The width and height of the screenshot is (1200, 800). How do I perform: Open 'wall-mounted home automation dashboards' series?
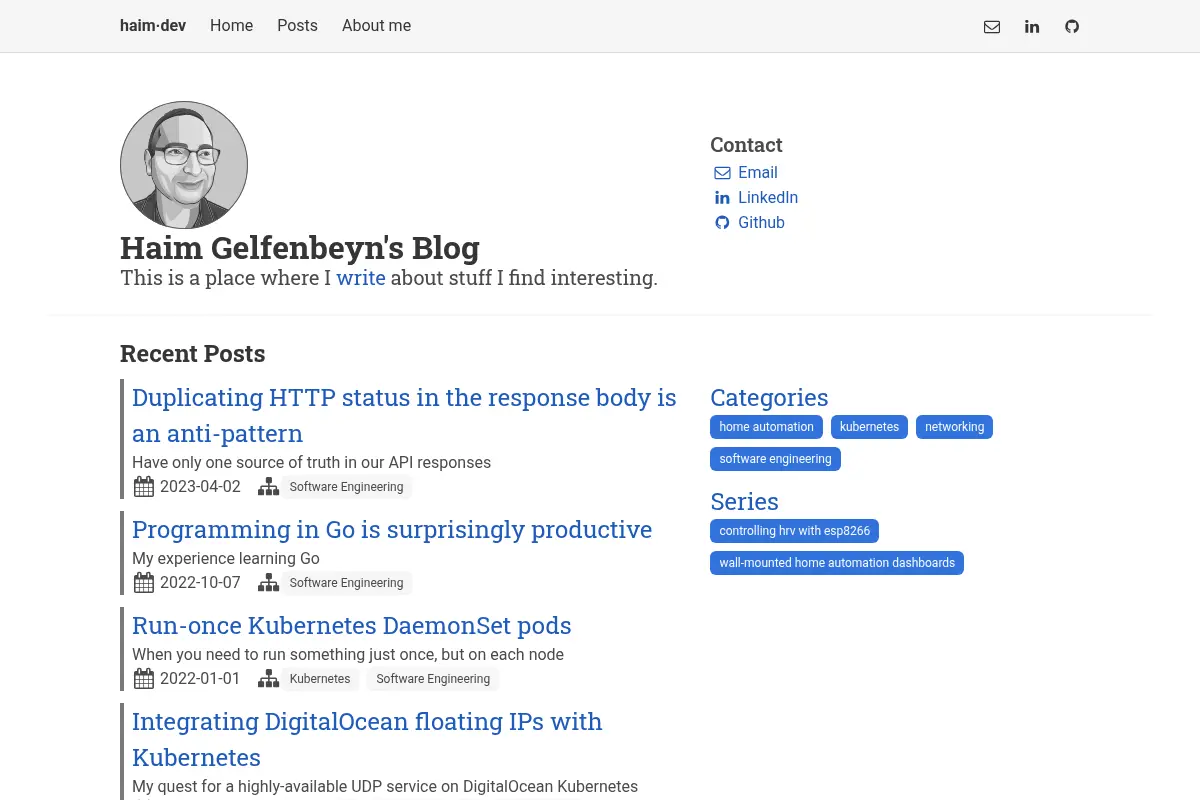pos(837,563)
